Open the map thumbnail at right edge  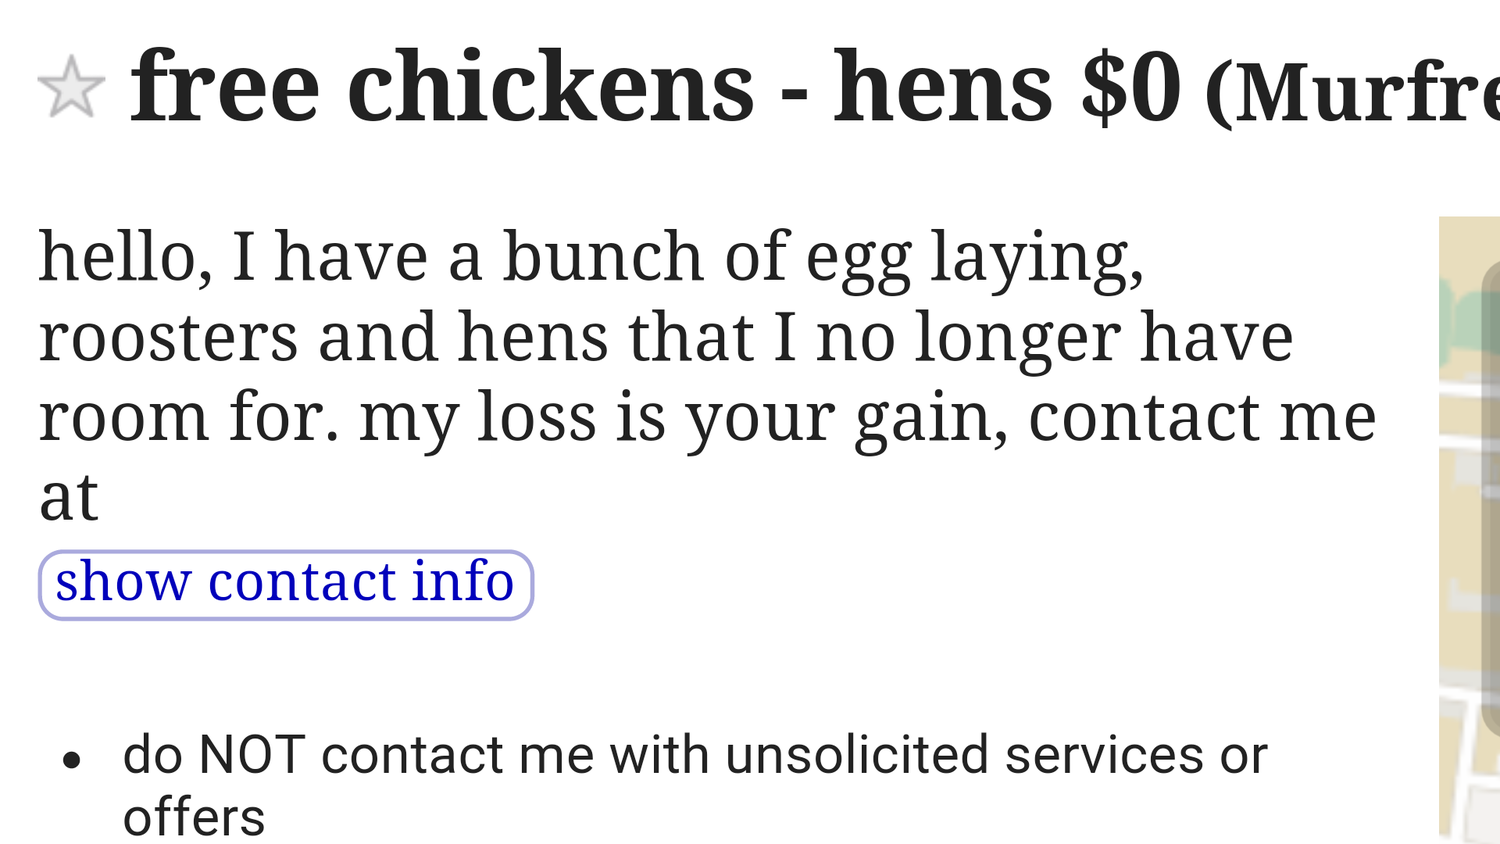(1469, 530)
